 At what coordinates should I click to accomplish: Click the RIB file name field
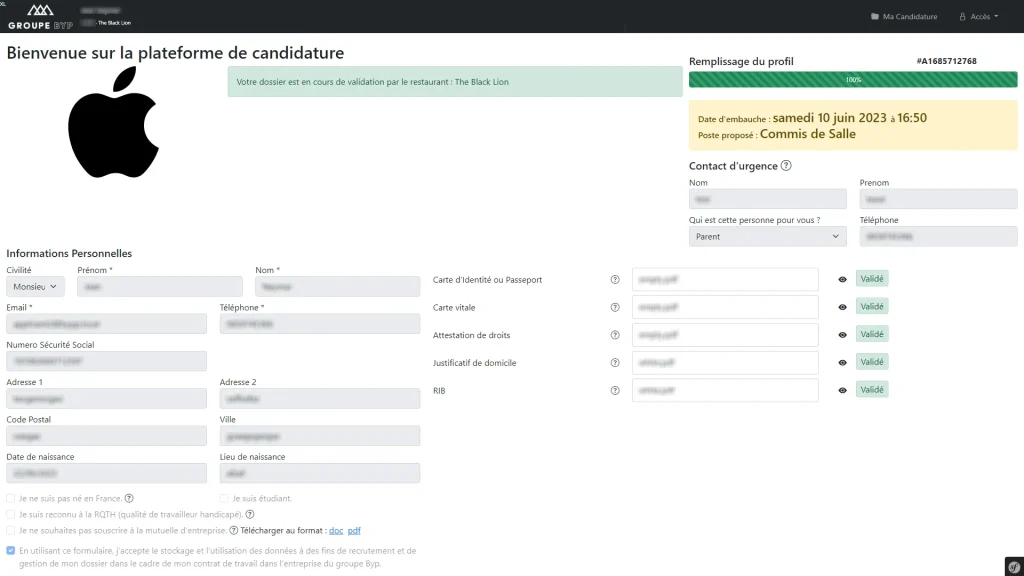click(725, 391)
